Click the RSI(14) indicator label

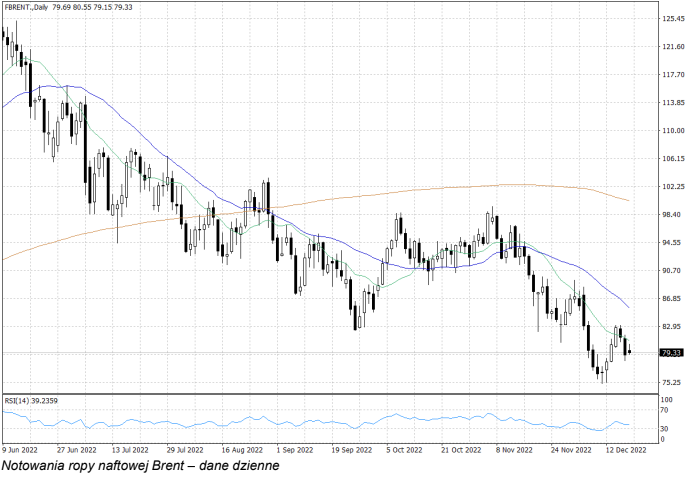coord(31,401)
